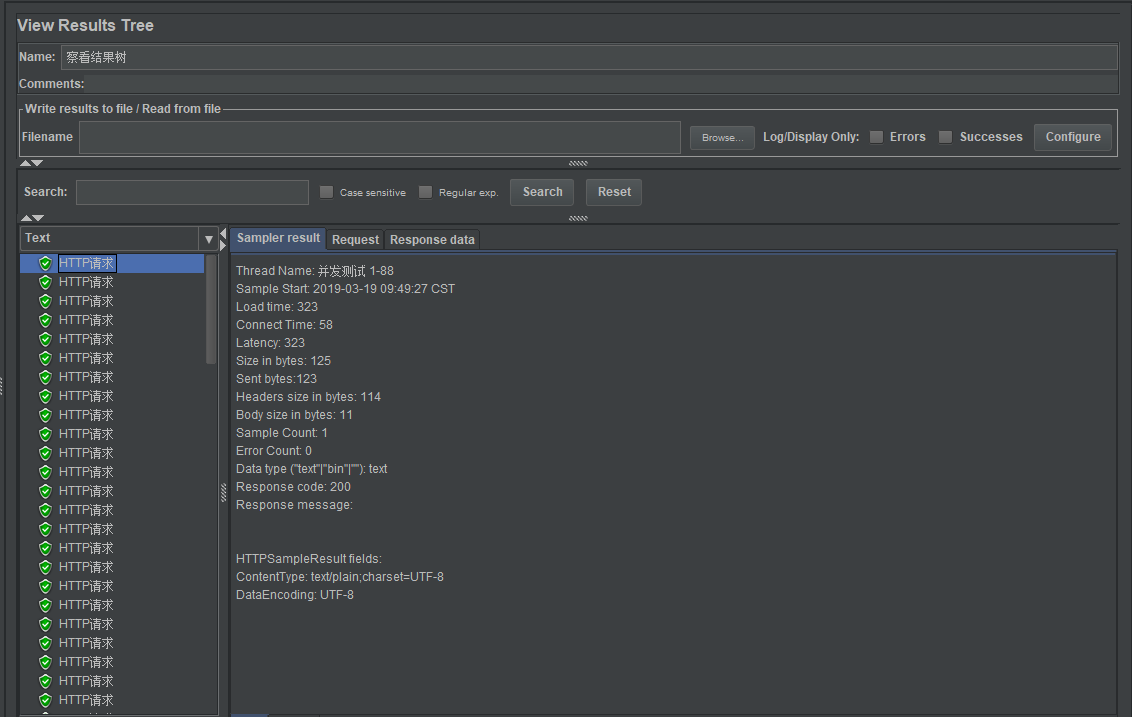Collapse upward using the arrow under the Filename panel
Viewport: 1132px width, 717px height.
(x=25, y=163)
